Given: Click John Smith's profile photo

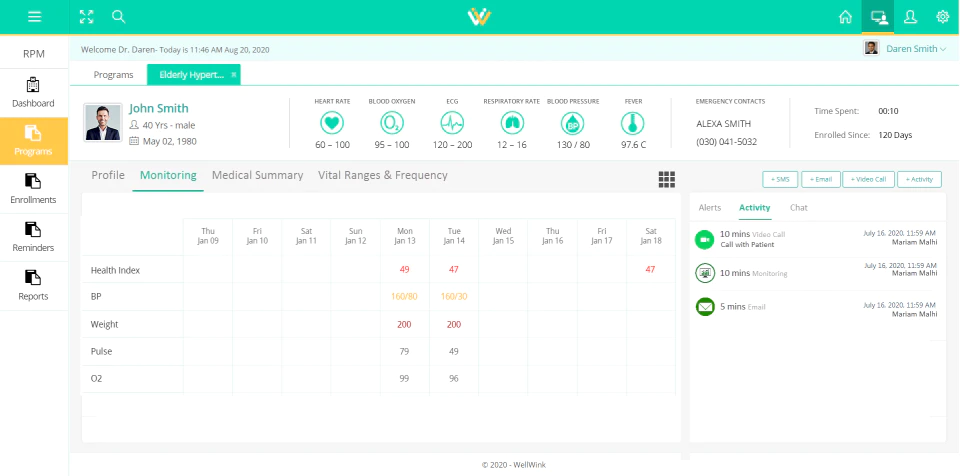Looking at the screenshot, I should (x=103, y=123).
